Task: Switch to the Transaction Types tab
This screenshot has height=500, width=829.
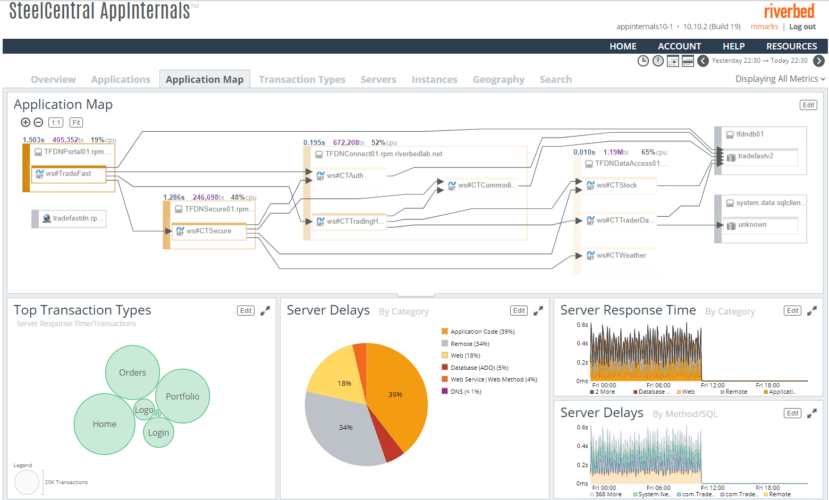Action: [x=302, y=79]
